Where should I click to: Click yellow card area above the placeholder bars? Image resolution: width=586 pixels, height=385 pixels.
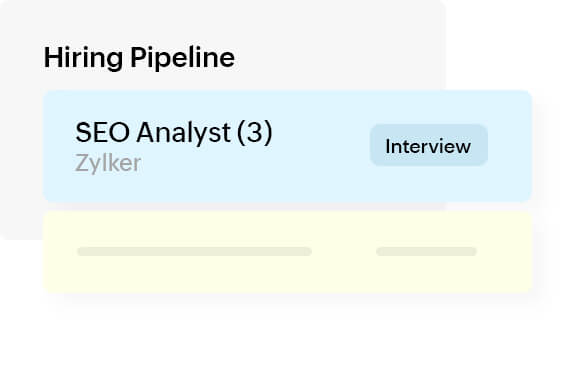287,229
